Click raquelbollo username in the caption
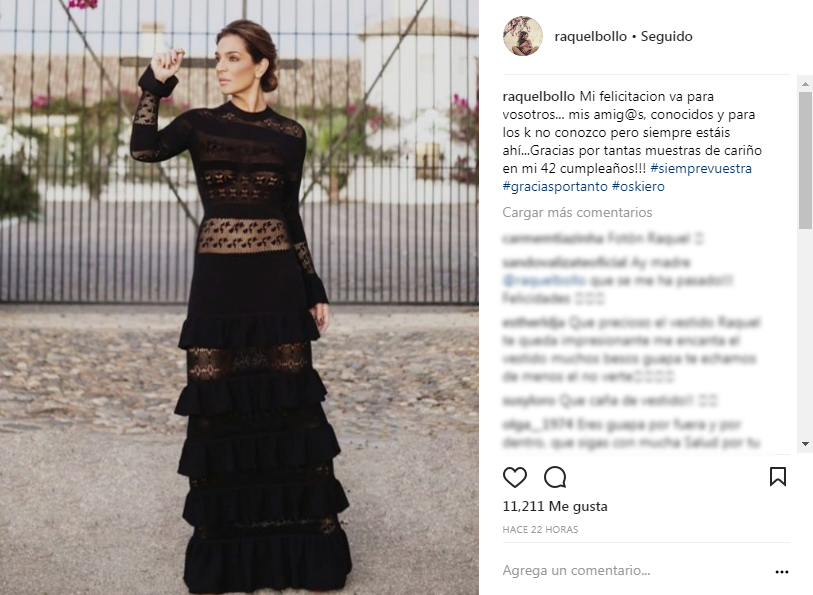This screenshot has width=813, height=595. pos(538,97)
